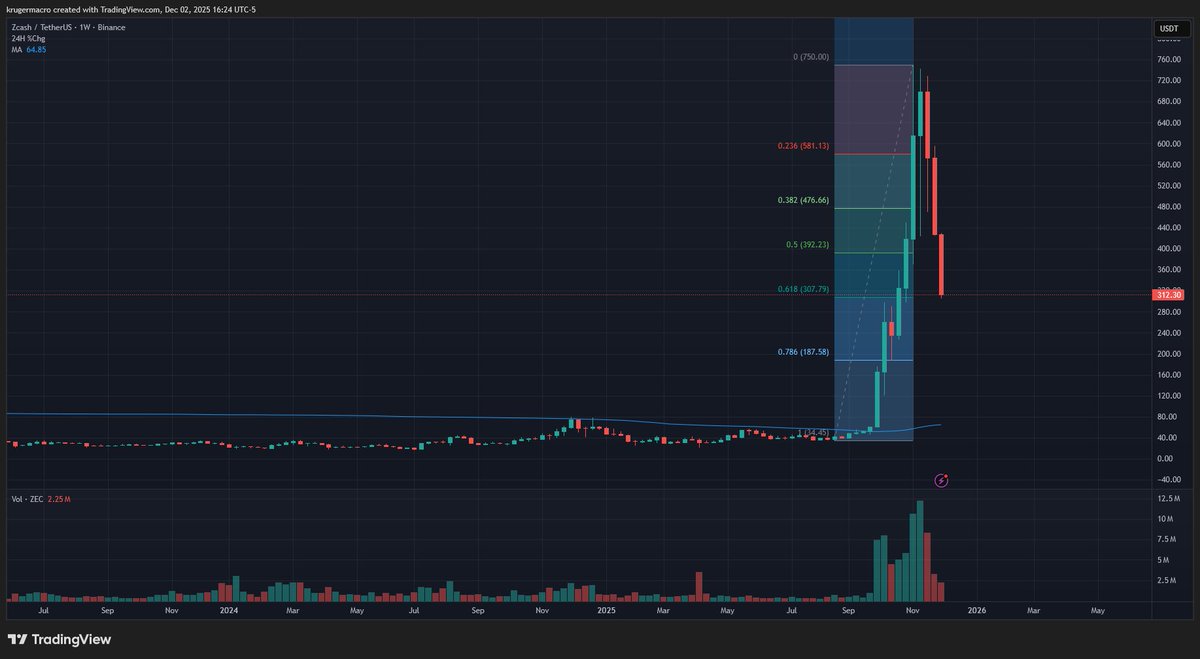Viewport: 1200px width, 659px height.
Task: Click the 0.00 price axis label
Action: [x=1165, y=459]
